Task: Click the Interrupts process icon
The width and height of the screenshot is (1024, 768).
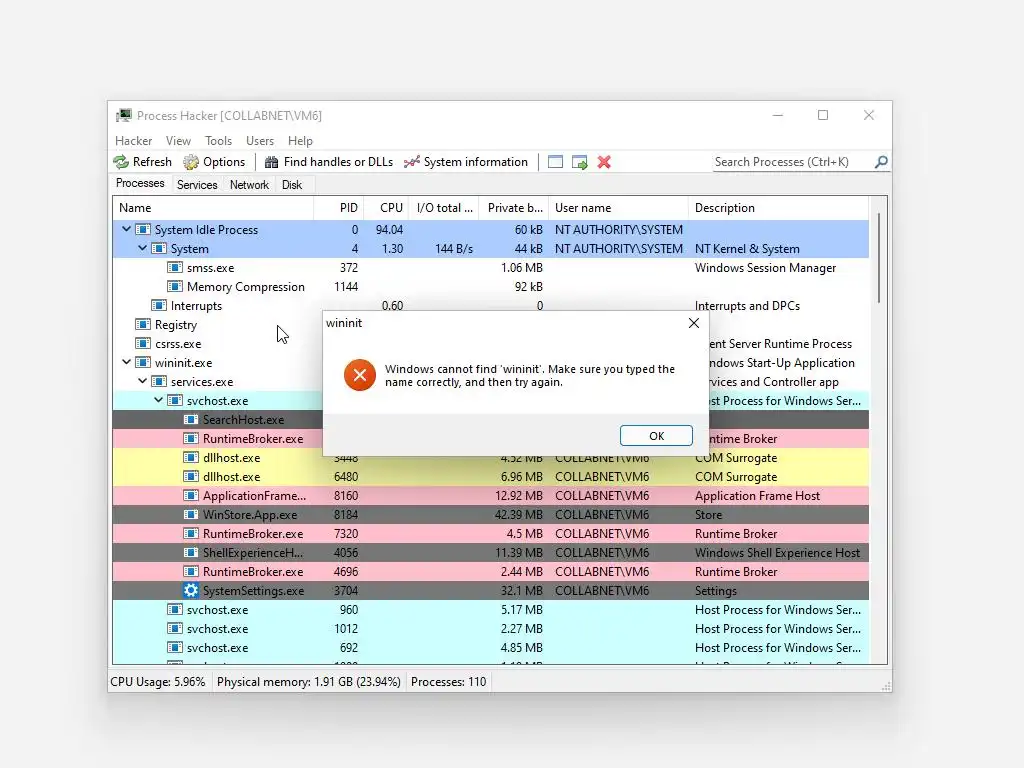Action: (159, 306)
